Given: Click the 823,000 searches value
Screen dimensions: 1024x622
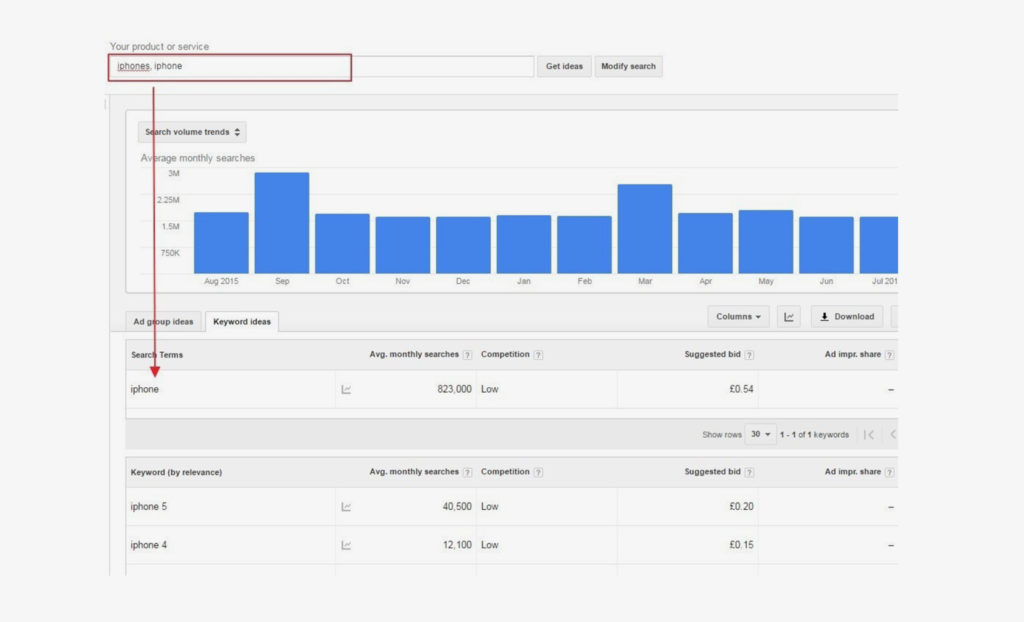Looking at the screenshot, I should pos(454,389).
